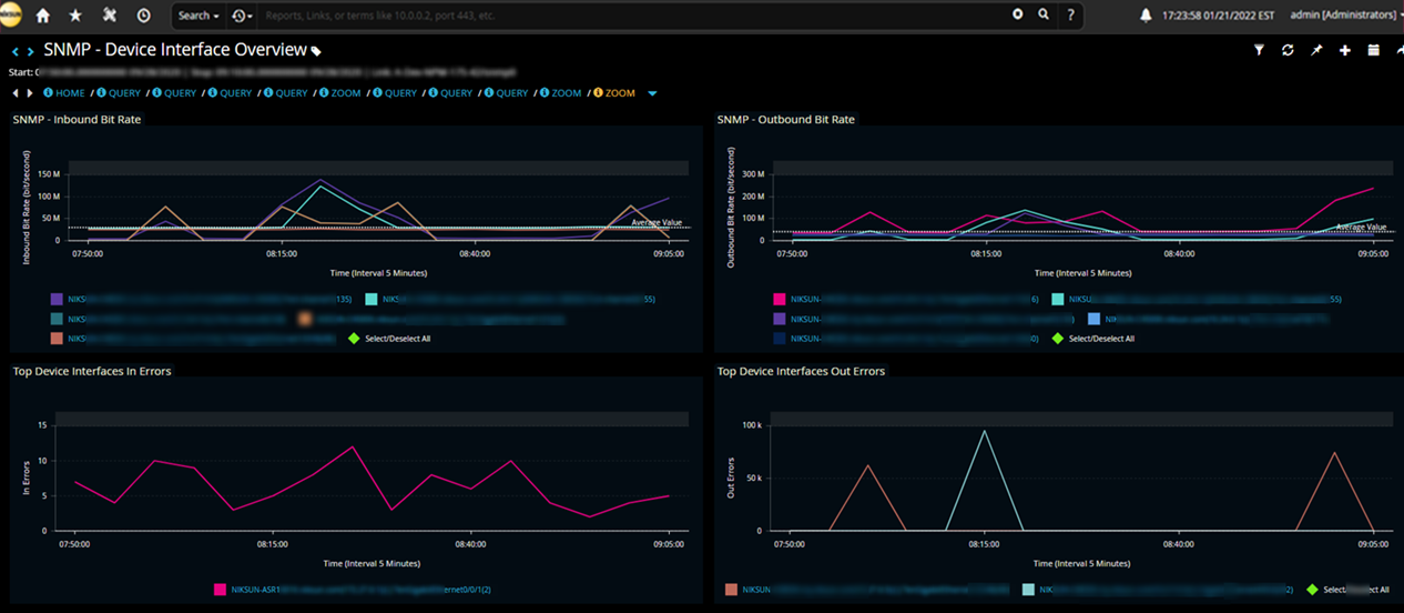This screenshot has height=613, width=1404.
Task: Click the Average Value label in Outbound chart
Action: 1361,227
